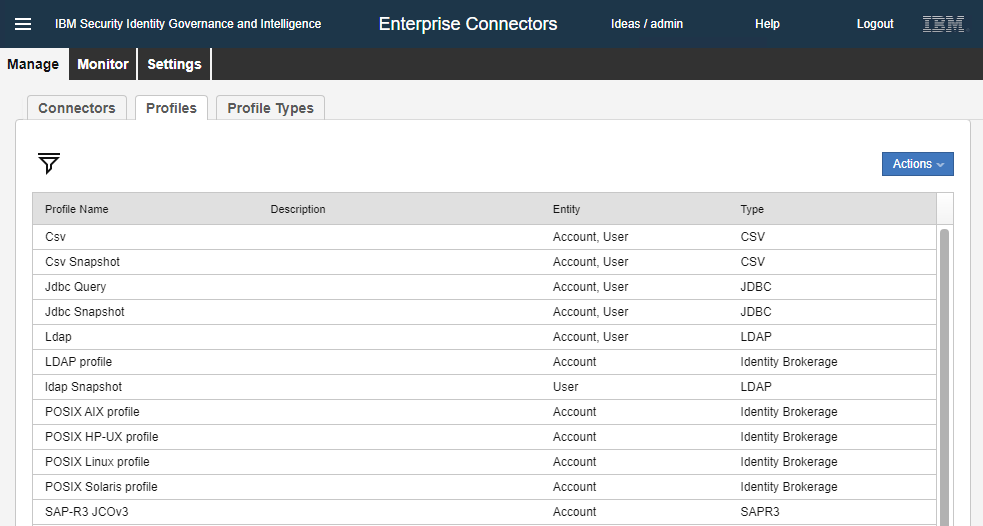Switch to the Connectors tab

[77, 108]
